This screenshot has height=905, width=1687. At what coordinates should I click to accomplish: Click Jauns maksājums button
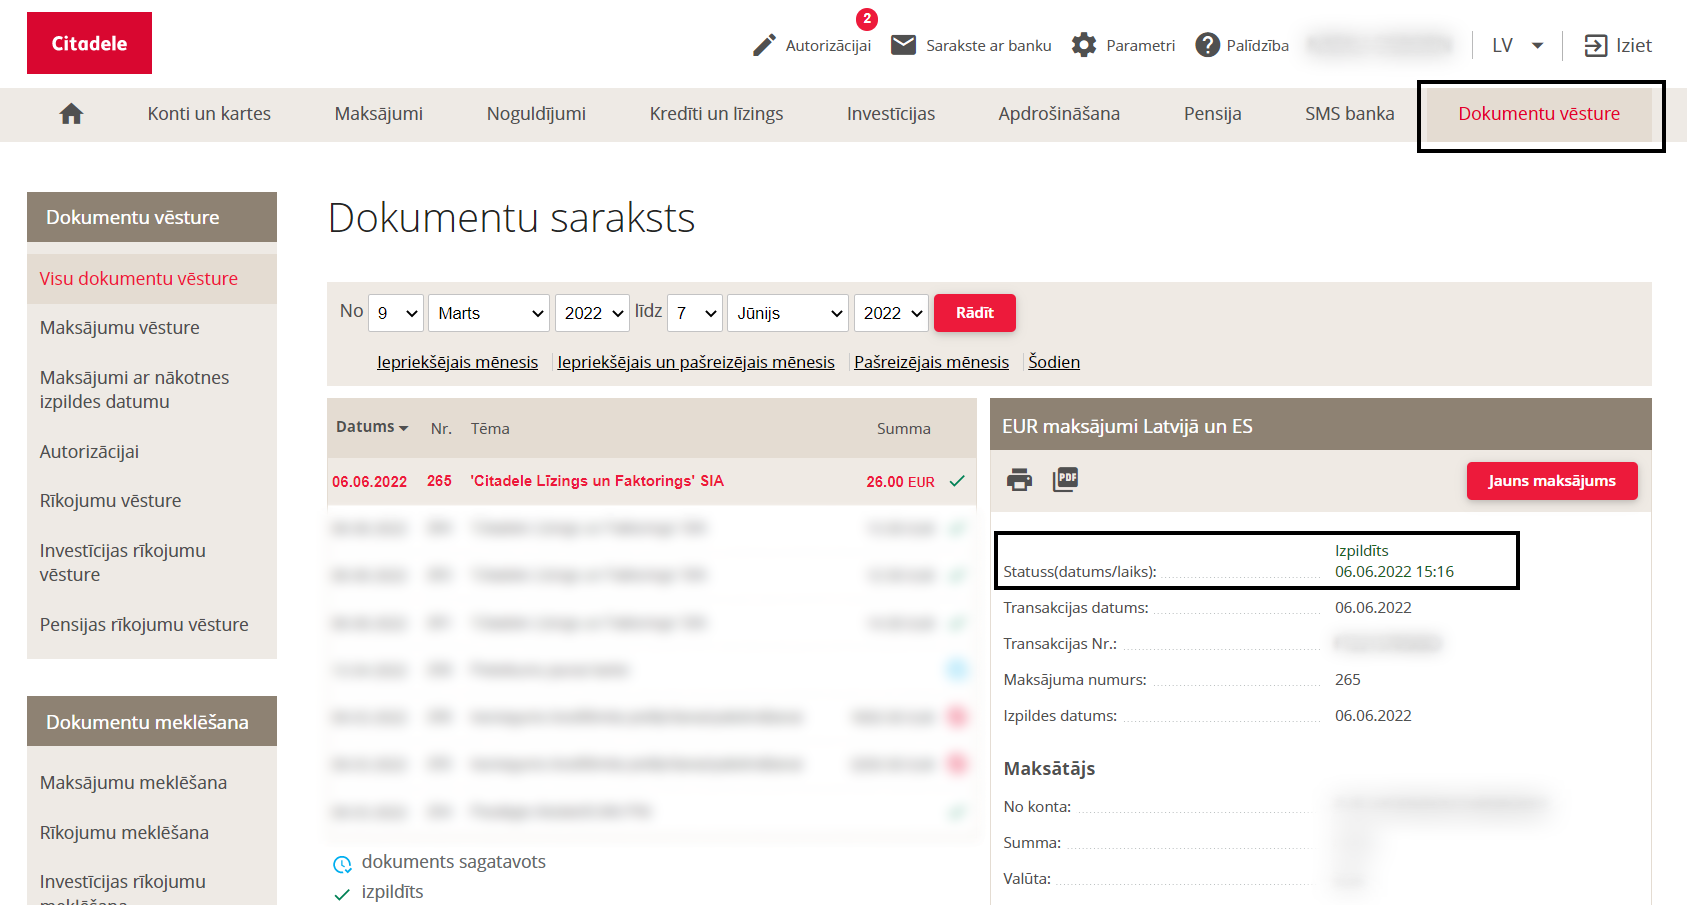1552,481
